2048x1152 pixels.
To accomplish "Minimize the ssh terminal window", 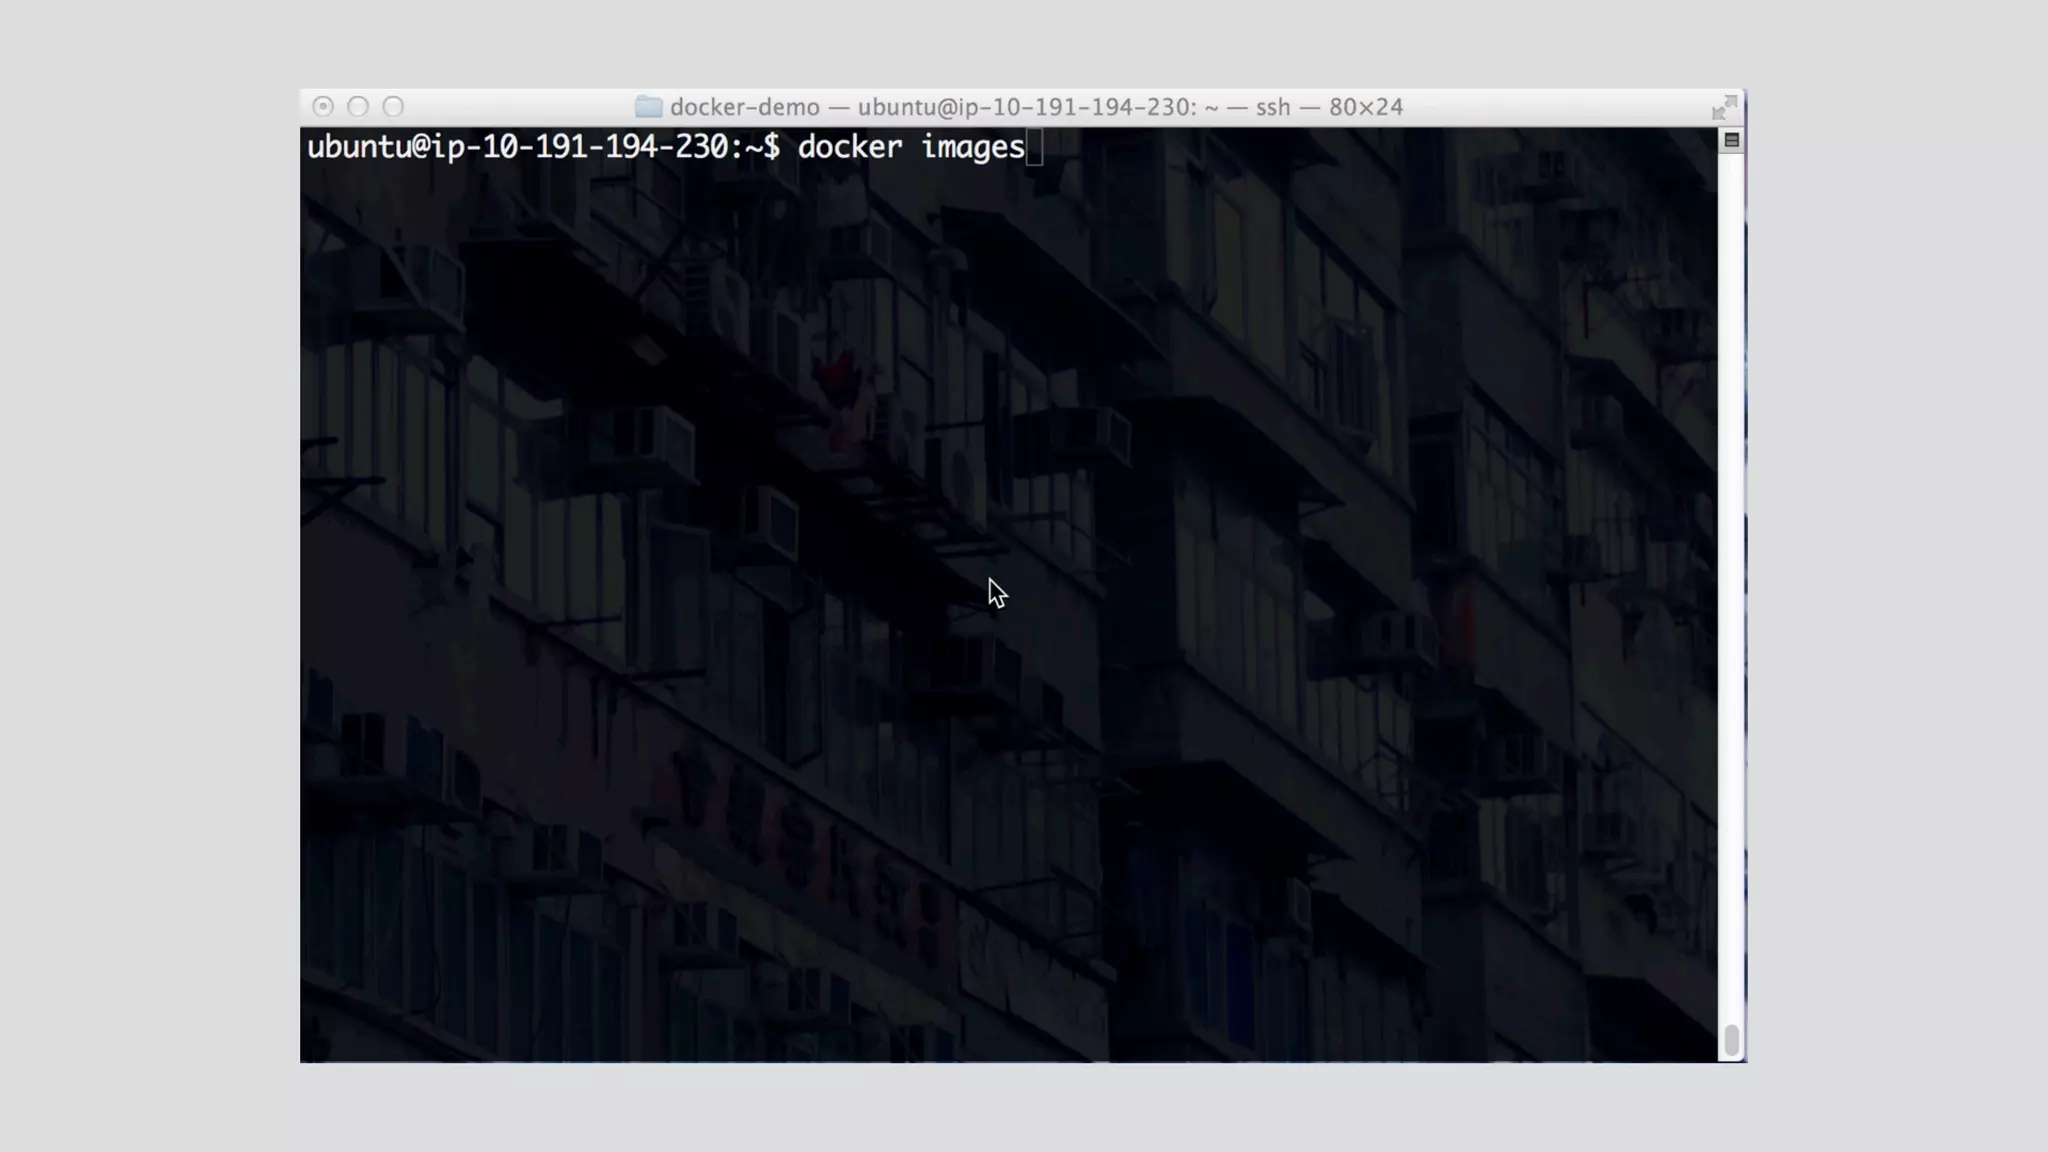I will click(358, 107).
